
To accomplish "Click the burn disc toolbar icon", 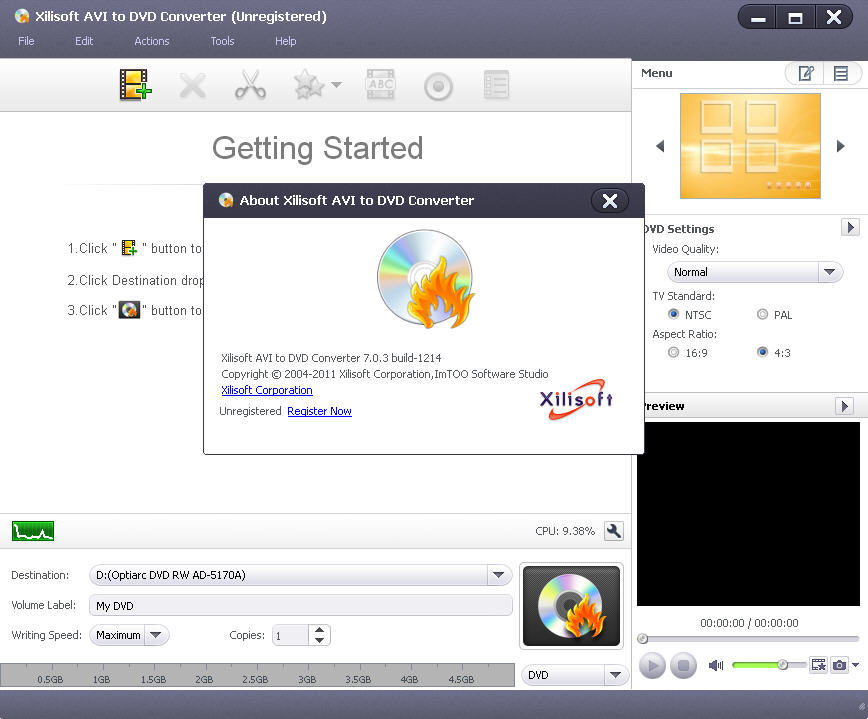I will point(438,85).
